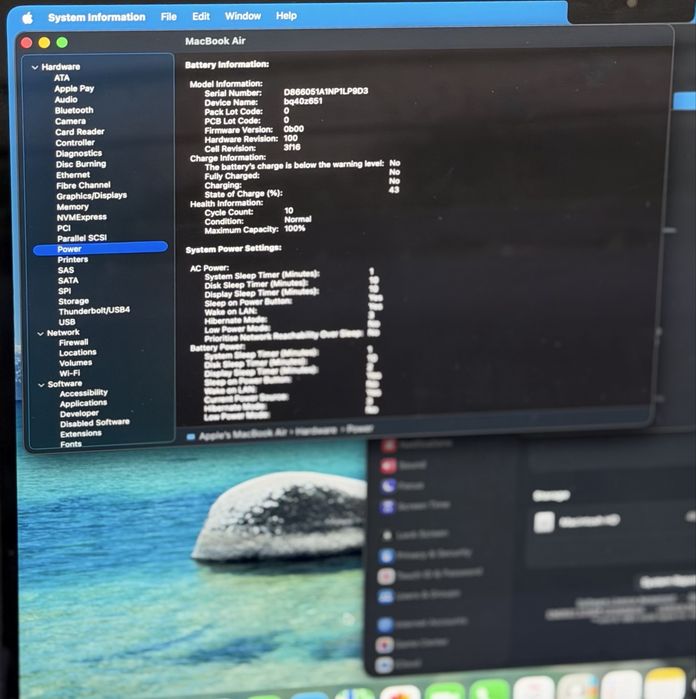The image size is (696, 699).
Task: Click the Mac icon in the path bar
Action: click(x=191, y=437)
